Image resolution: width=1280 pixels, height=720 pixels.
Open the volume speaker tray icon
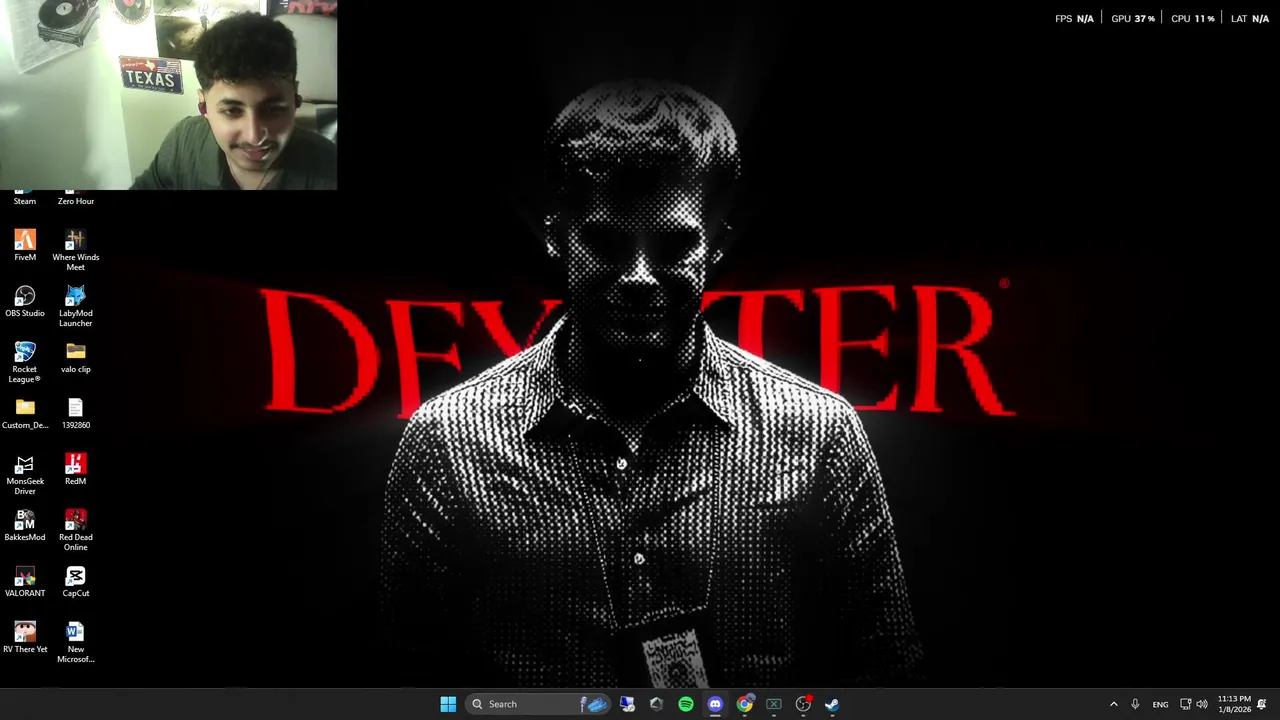[1202, 704]
